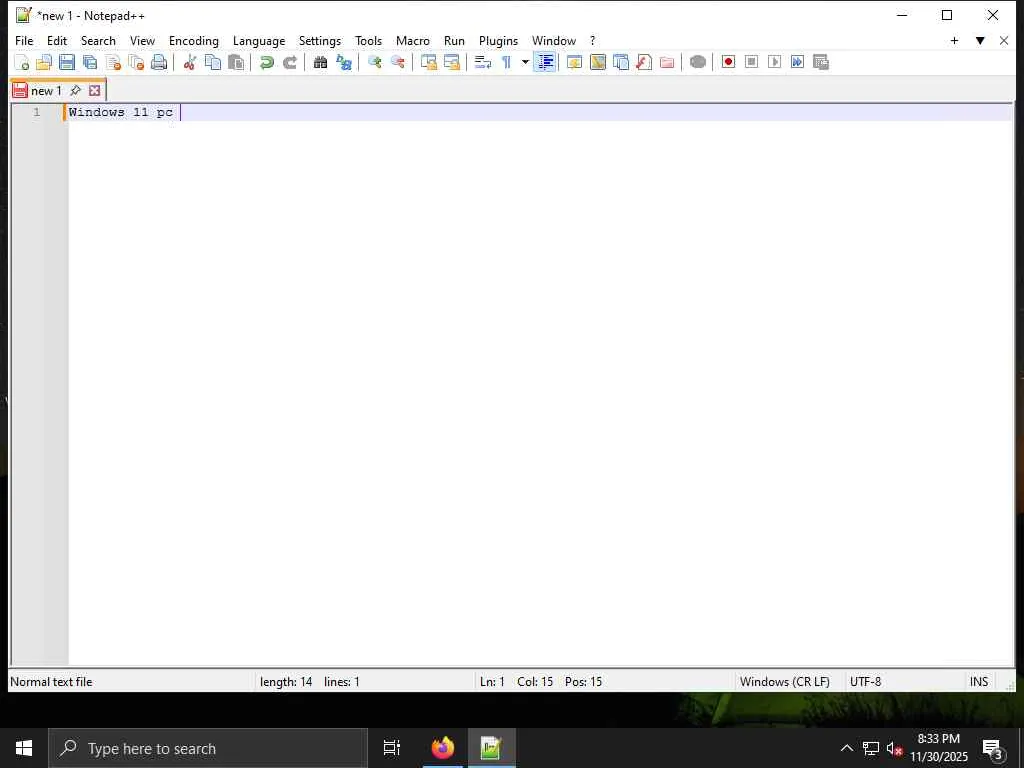Toggle INS mode in status bar

point(978,682)
